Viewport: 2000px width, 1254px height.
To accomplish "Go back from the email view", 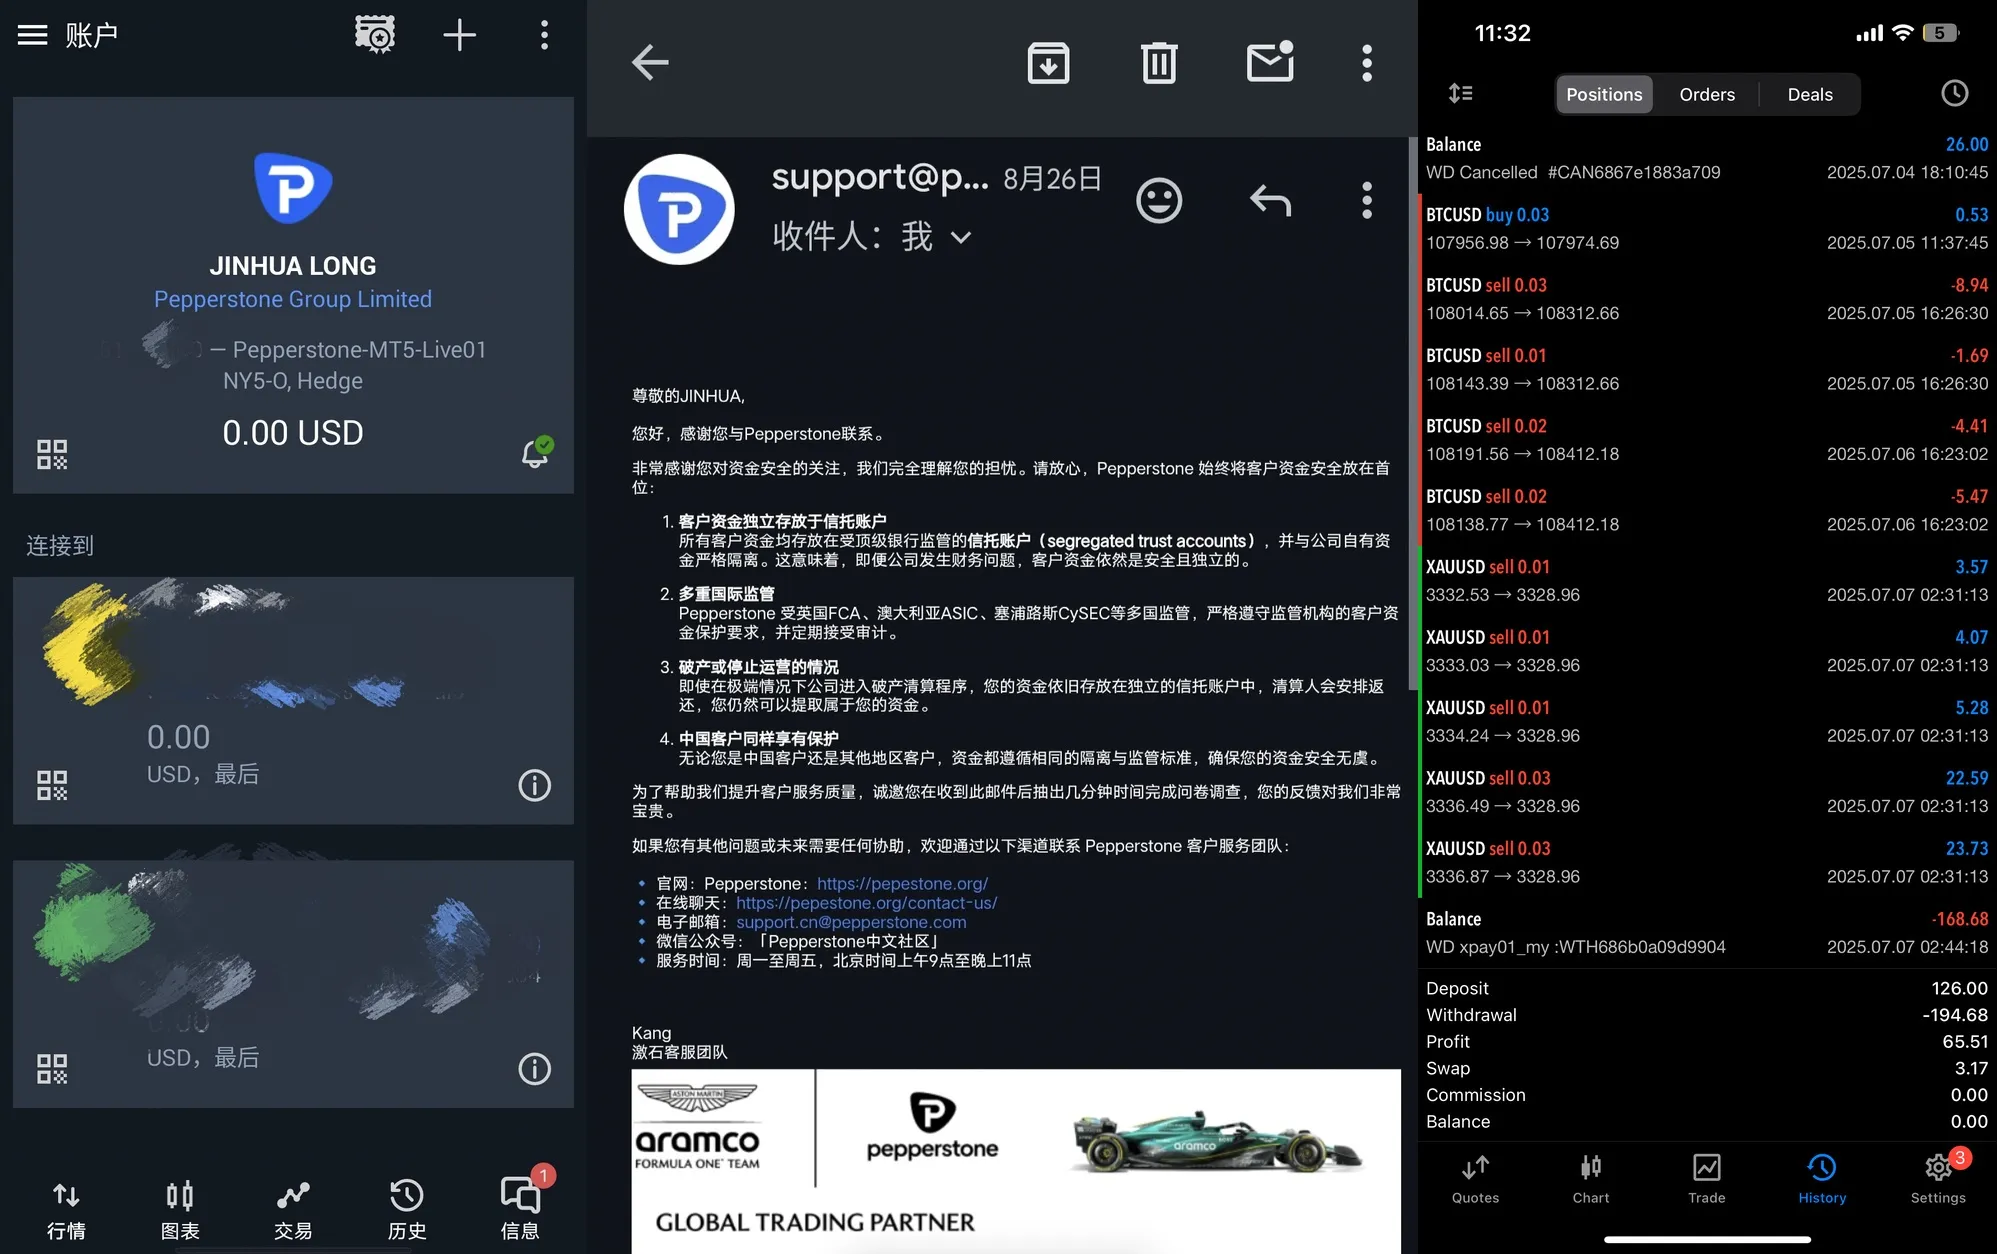I will (650, 62).
